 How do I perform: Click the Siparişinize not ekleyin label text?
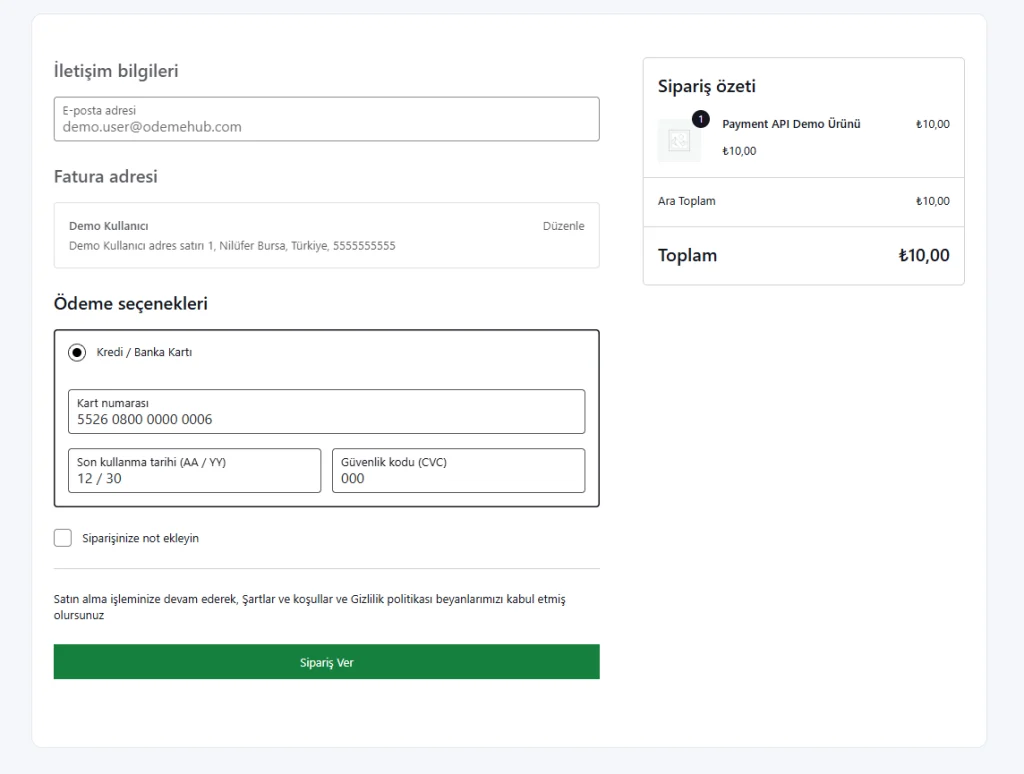(x=140, y=538)
